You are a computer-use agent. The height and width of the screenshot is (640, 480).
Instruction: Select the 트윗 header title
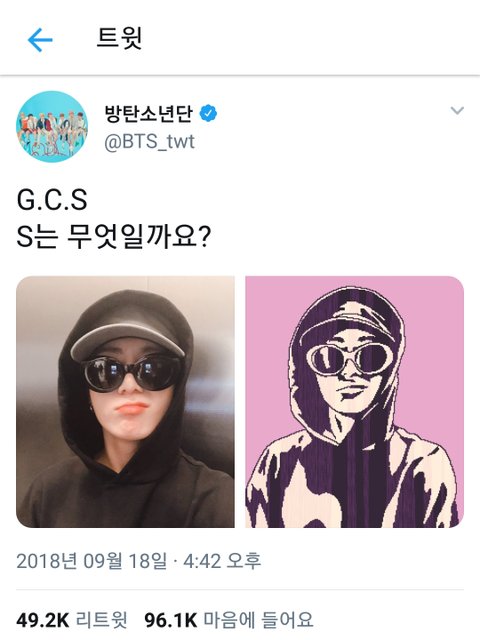tap(119, 38)
